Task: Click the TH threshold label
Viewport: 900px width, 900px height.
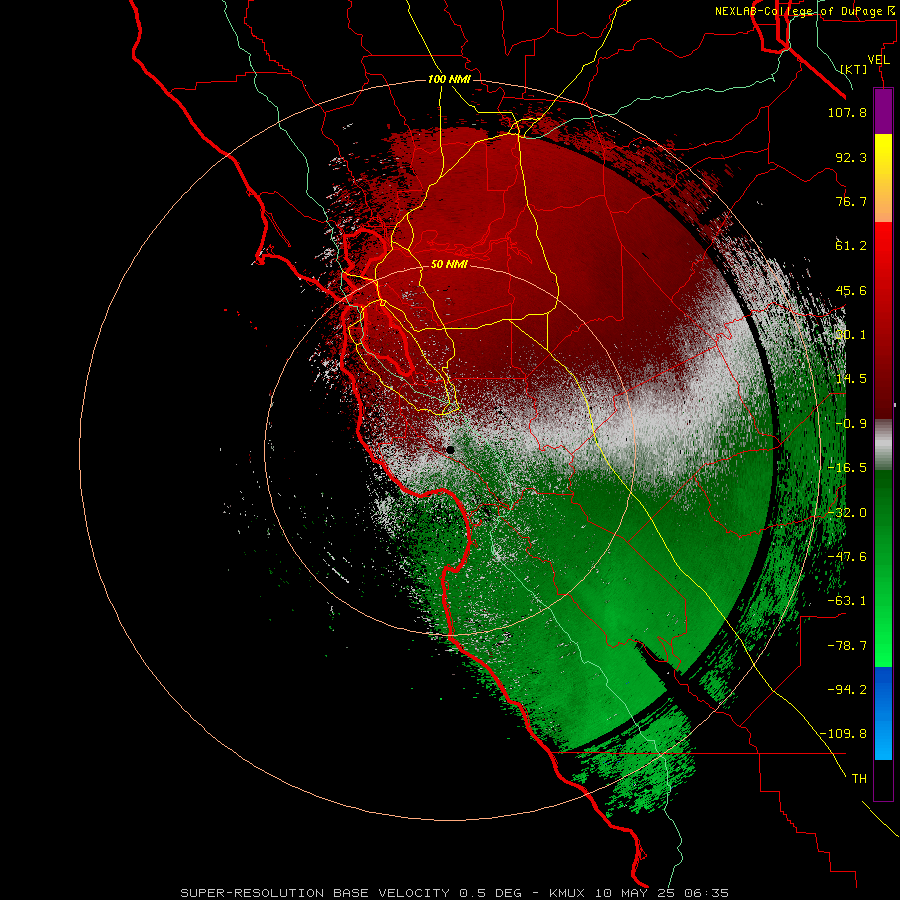Action: click(x=859, y=778)
